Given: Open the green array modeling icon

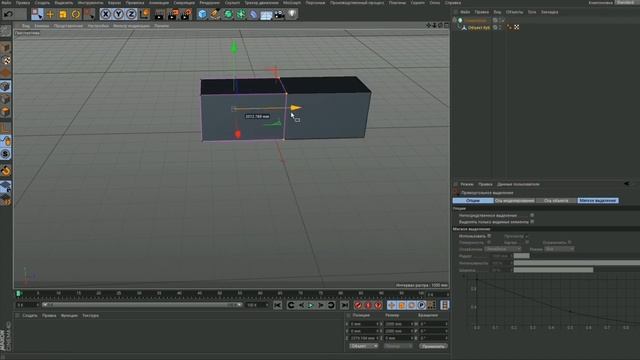Looking at the screenshot, I should 241,14.
